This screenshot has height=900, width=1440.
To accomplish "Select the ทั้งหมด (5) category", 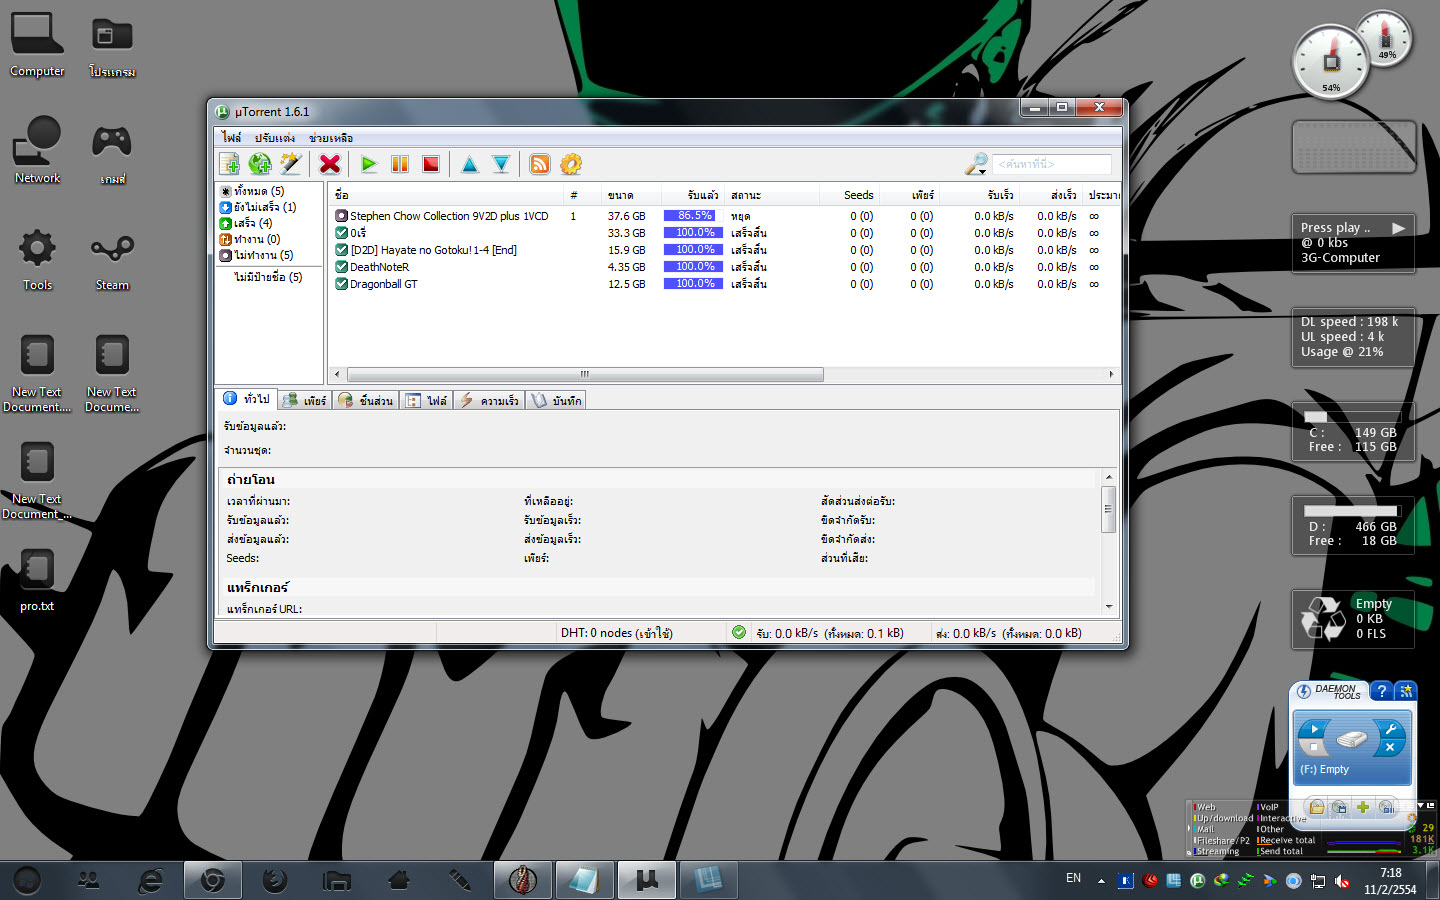I will coord(259,191).
